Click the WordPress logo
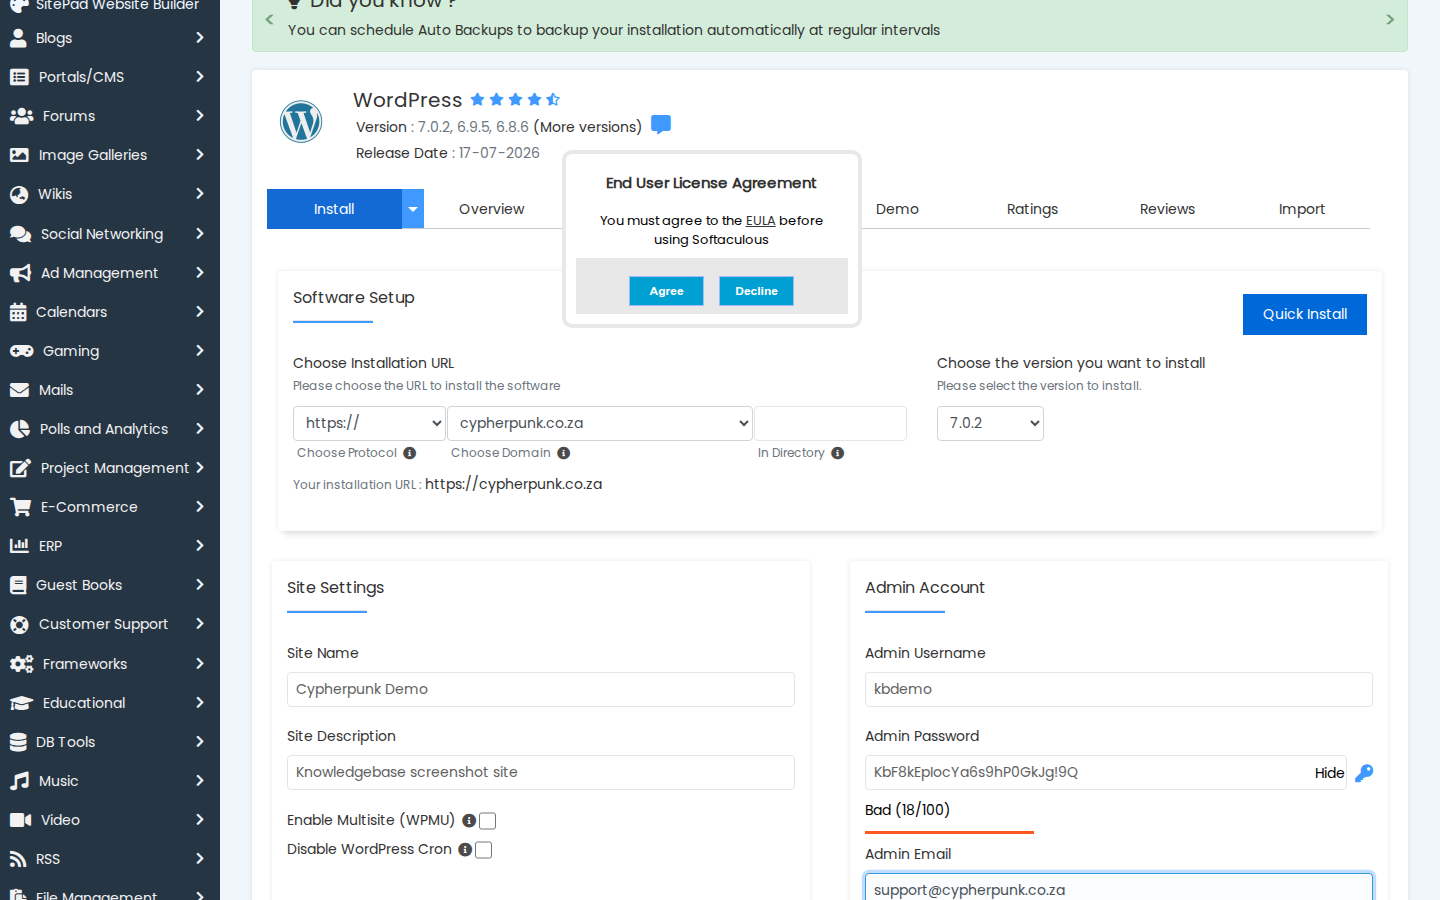This screenshot has width=1440, height=900. click(301, 122)
